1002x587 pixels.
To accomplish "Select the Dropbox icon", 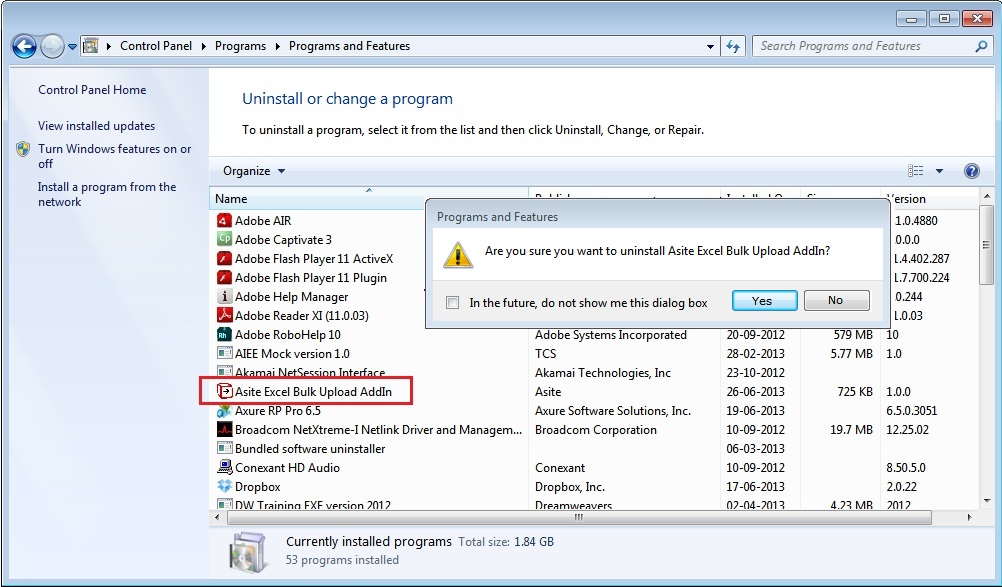I will pyautogui.click(x=224, y=486).
